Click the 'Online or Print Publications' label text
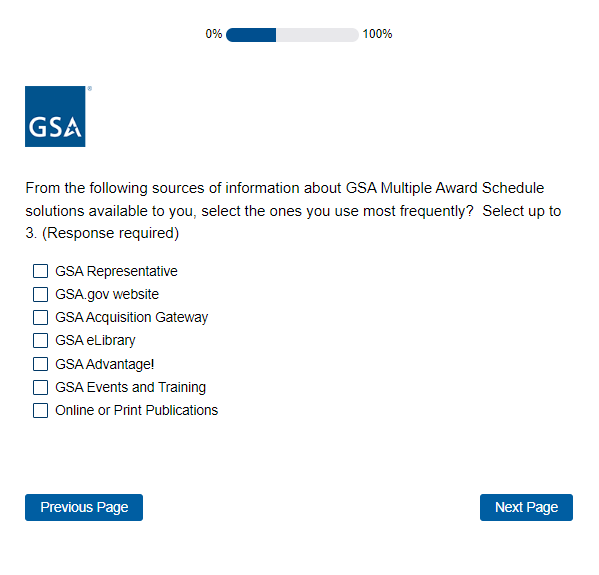This screenshot has width=599, height=575. click(x=137, y=411)
